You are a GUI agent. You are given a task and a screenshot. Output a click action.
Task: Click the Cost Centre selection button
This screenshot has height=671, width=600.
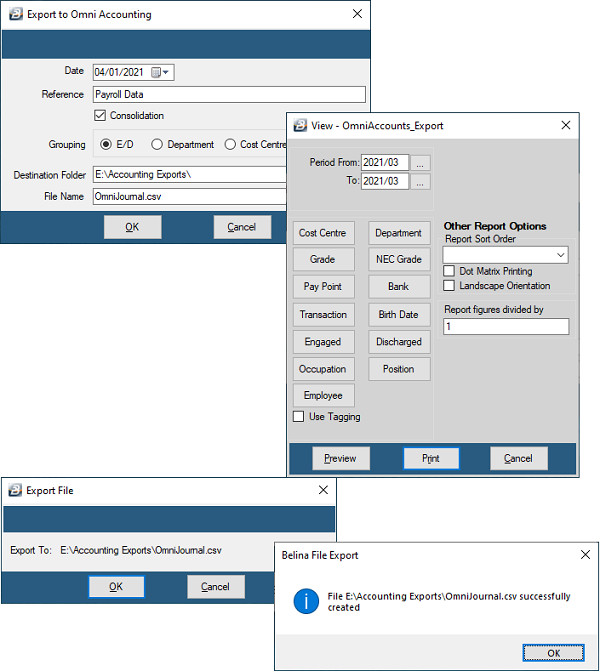coord(324,233)
